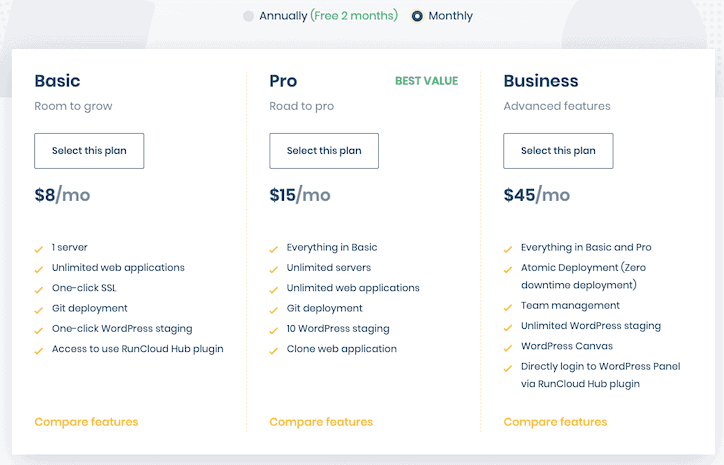Screen dimensions: 724x465
Task: Click checkmark next to Unlimited servers
Action: [273, 270]
